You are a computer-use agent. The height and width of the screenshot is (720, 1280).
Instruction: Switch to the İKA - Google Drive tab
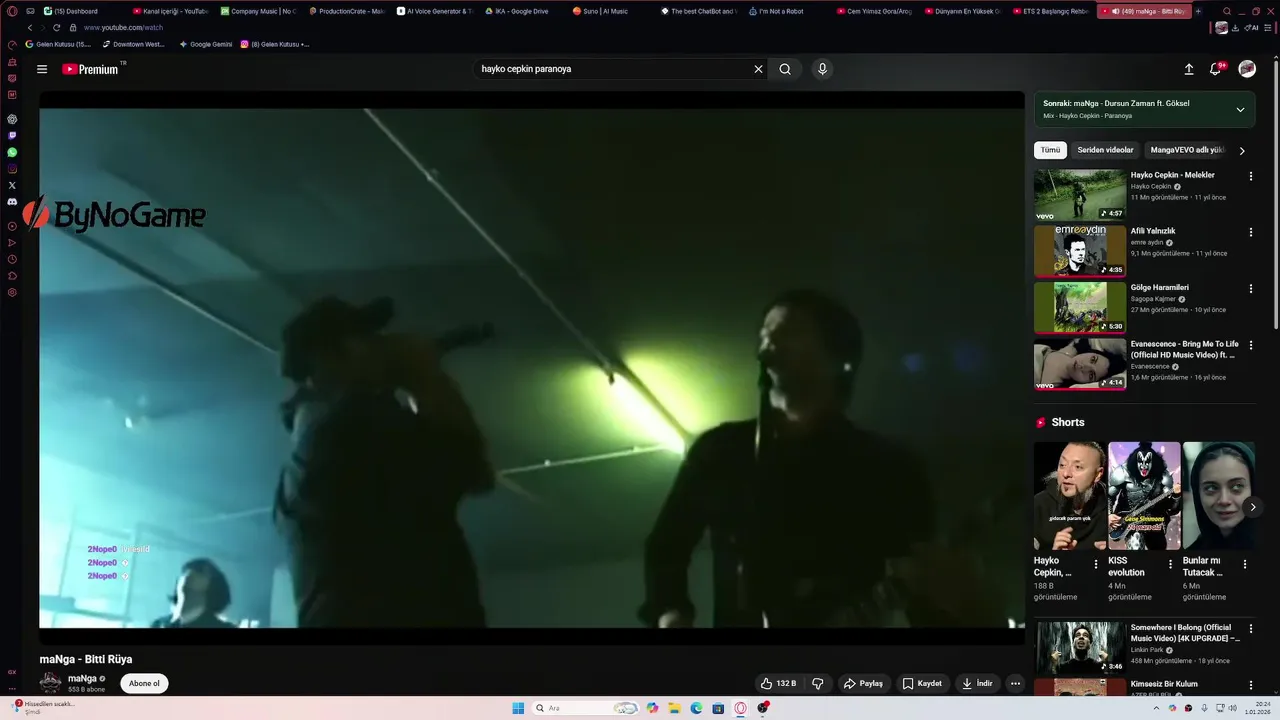tap(520, 11)
